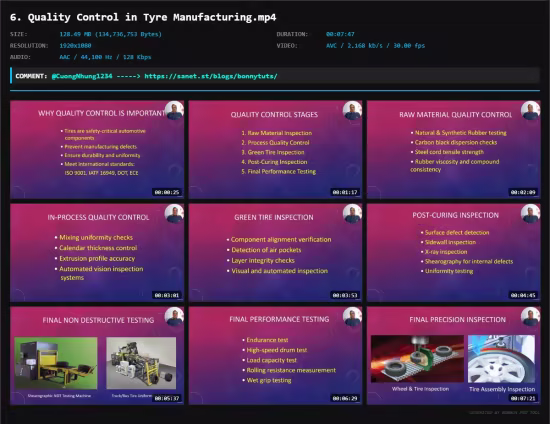This screenshot has width=550, height=424.
Task: Click the Detection of air pockets bullet
Action: [264, 250]
